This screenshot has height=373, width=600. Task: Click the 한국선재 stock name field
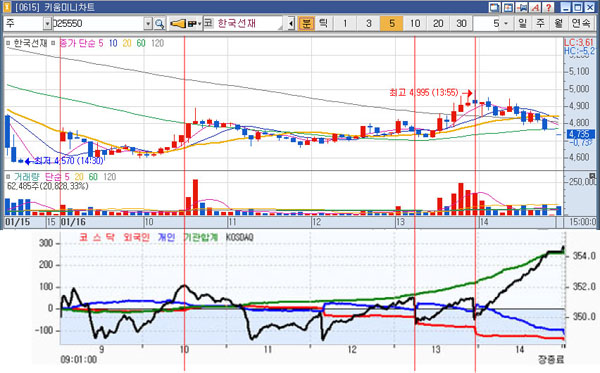[247, 23]
